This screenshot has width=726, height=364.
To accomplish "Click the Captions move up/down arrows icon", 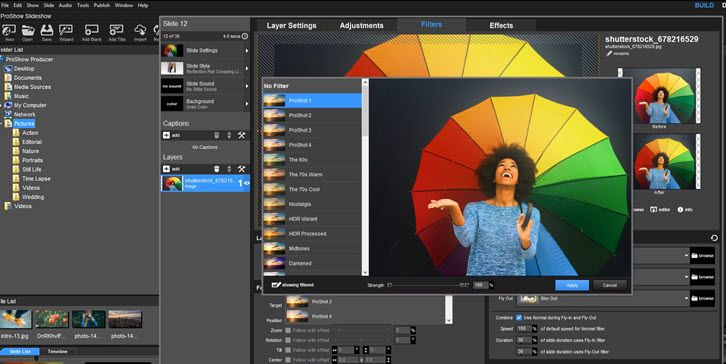I will pyautogui.click(x=229, y=135).
